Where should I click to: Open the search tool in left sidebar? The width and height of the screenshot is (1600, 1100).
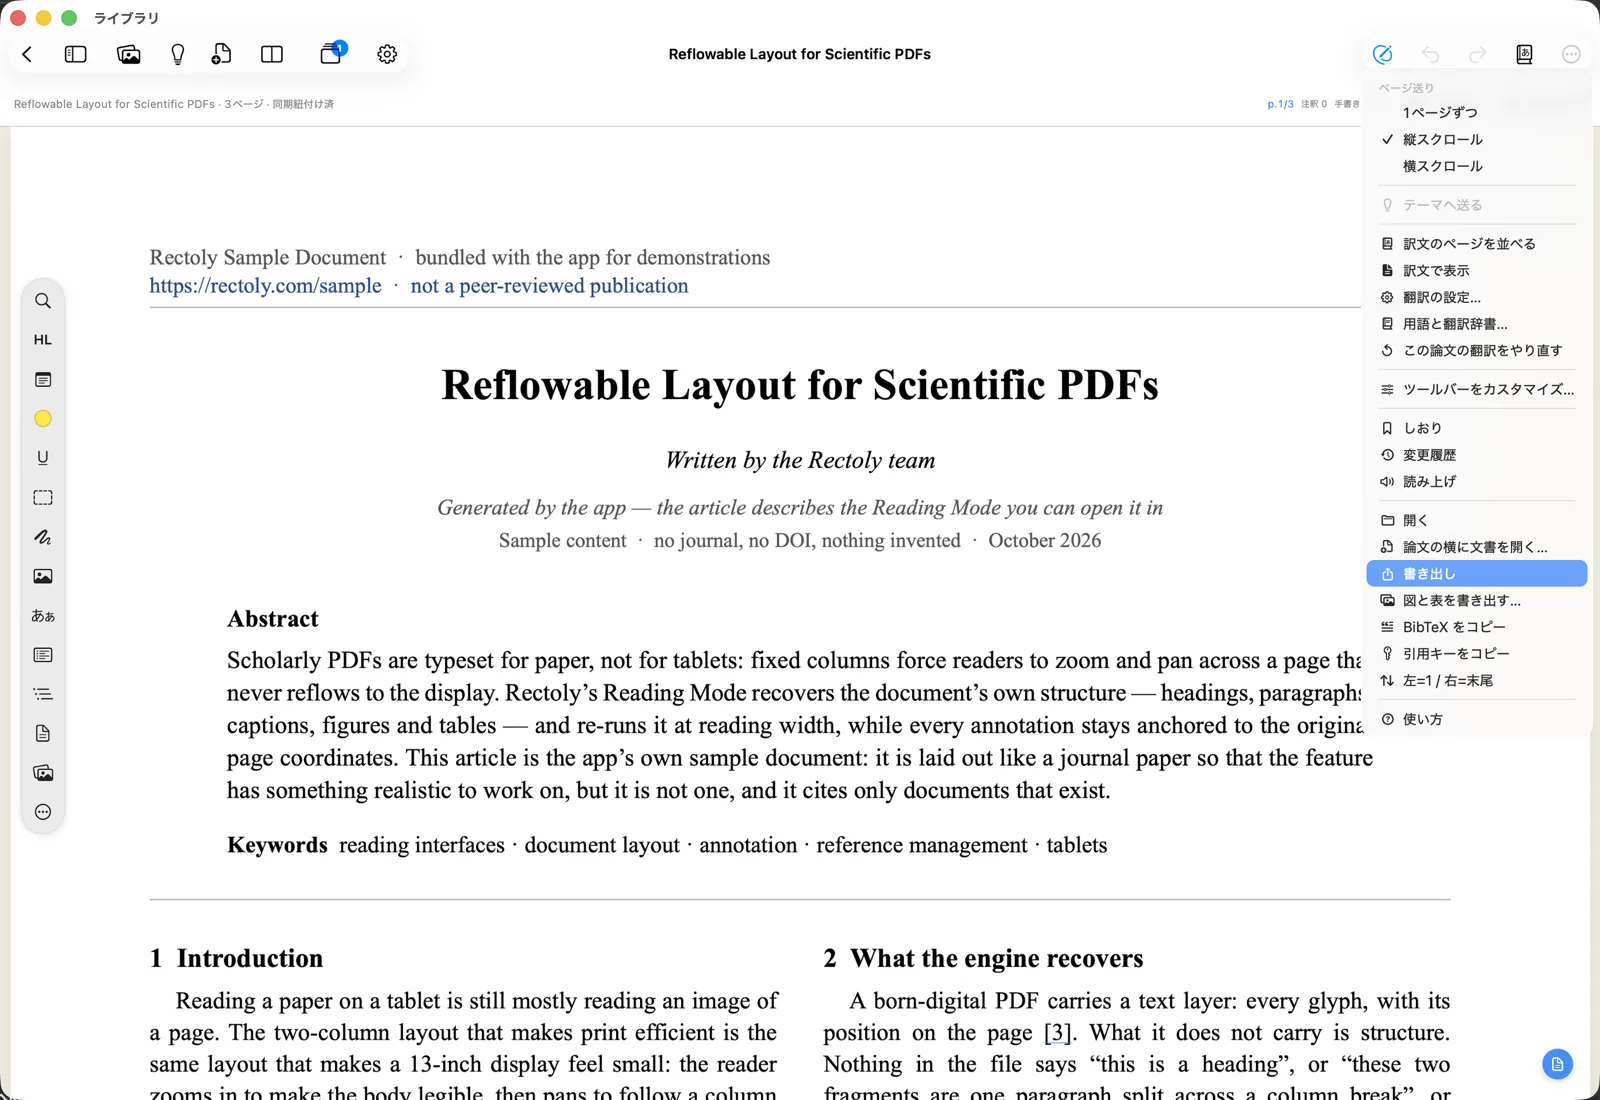(43, 301)
